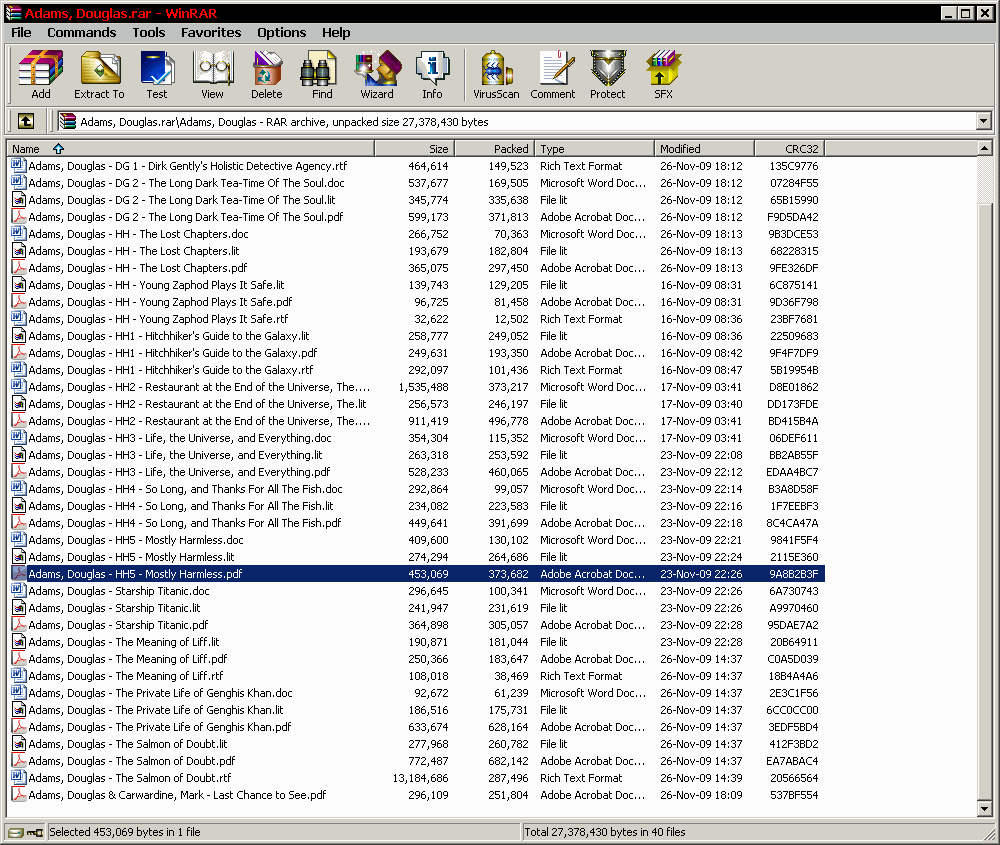The image size is (1000, 845).
Task: Open the Comment tool
Action: [552, 75]
